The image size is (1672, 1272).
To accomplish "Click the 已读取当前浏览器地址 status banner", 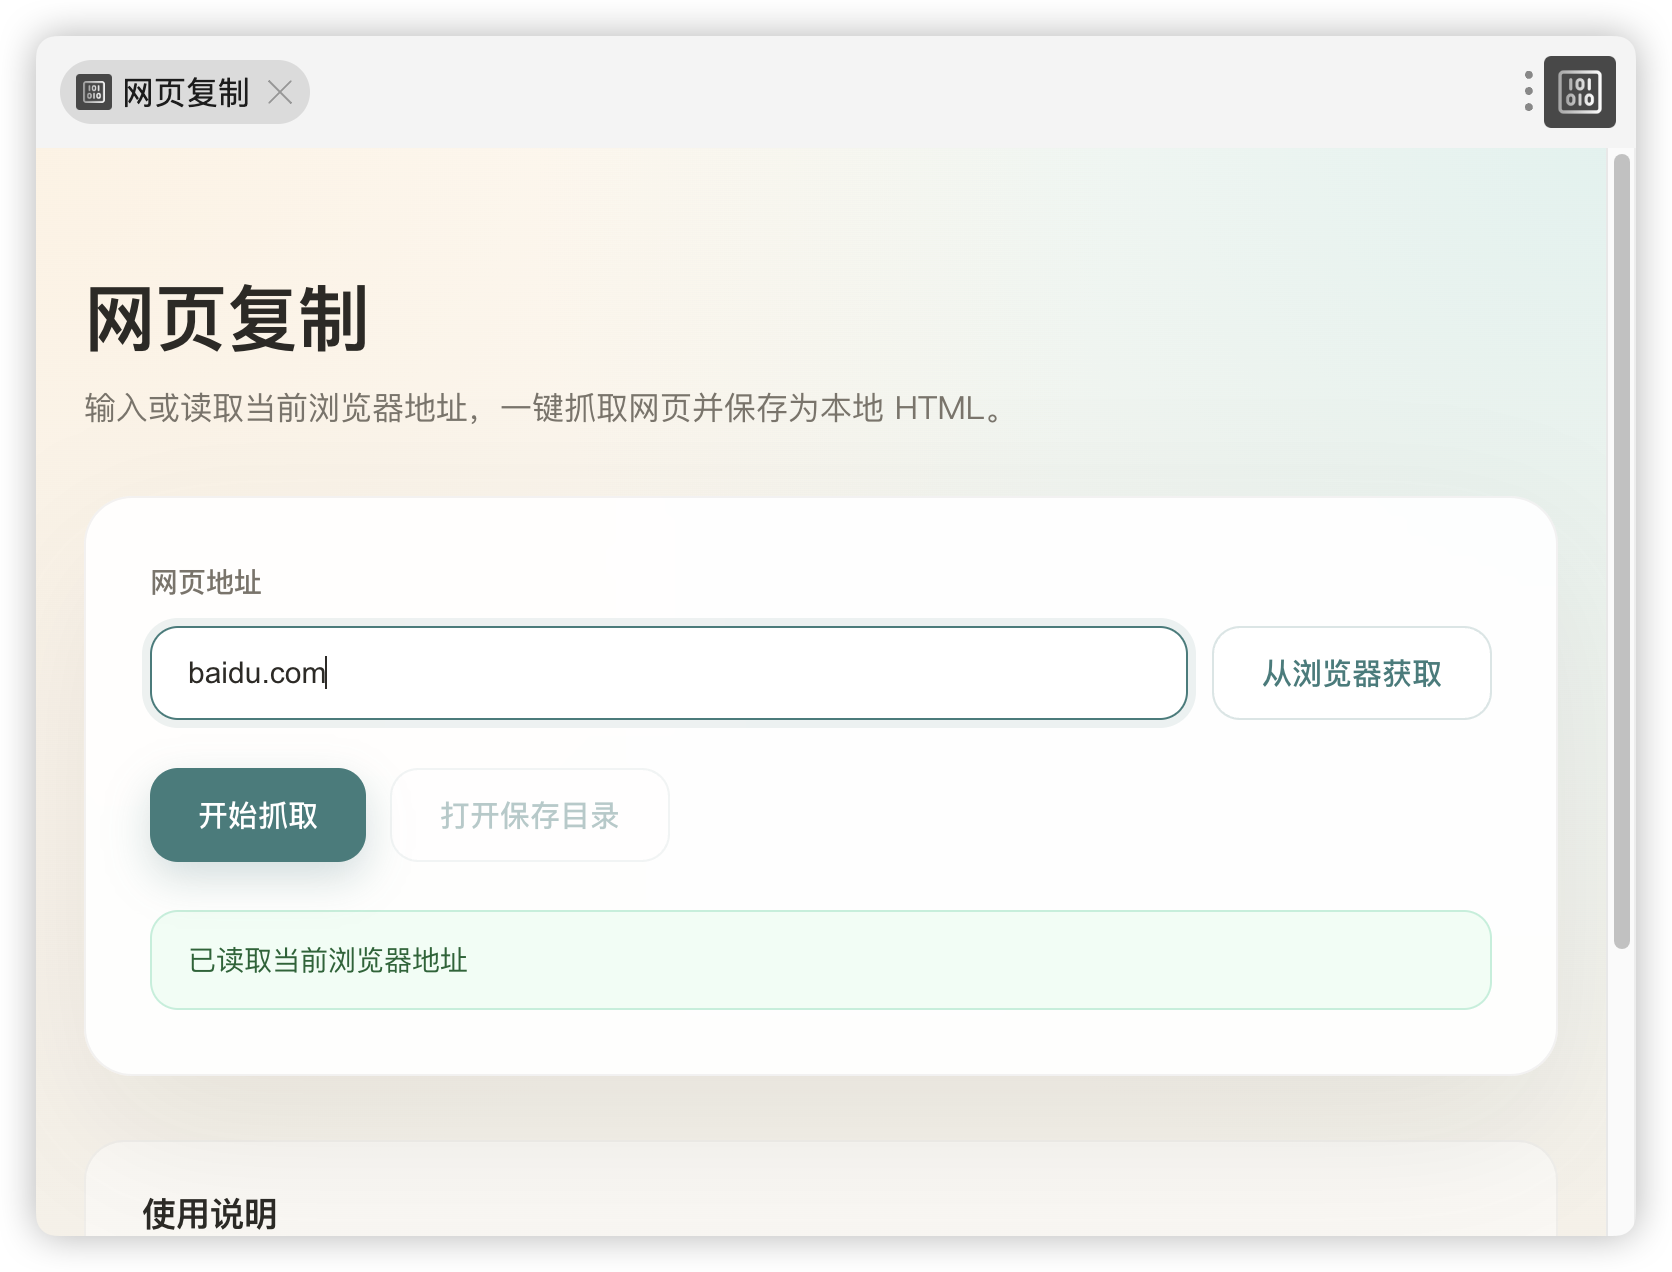I will pos(820,960).
